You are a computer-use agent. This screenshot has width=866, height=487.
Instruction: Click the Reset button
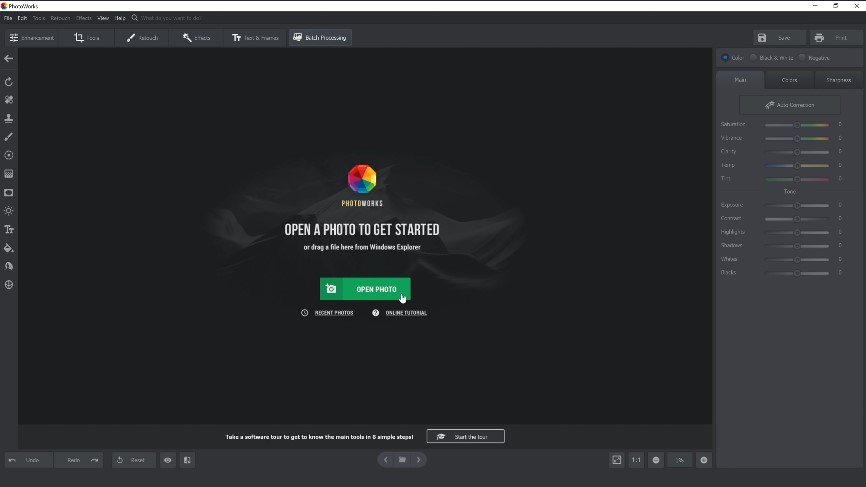(x=134, y=460)
